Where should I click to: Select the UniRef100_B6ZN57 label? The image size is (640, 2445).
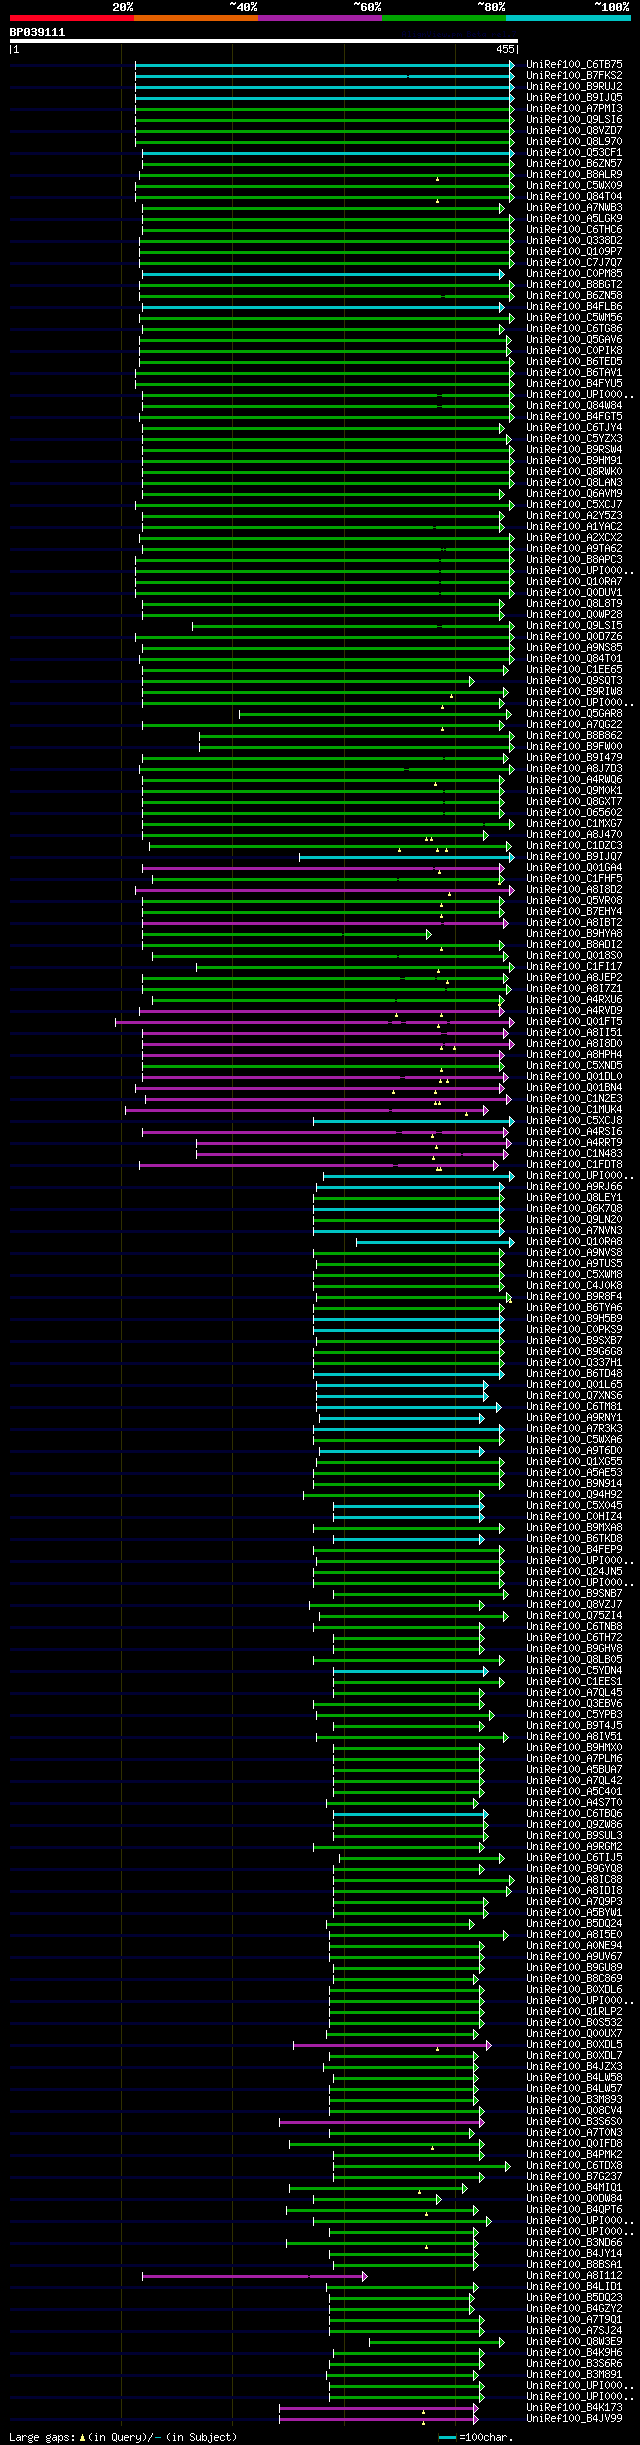(574, 164)
